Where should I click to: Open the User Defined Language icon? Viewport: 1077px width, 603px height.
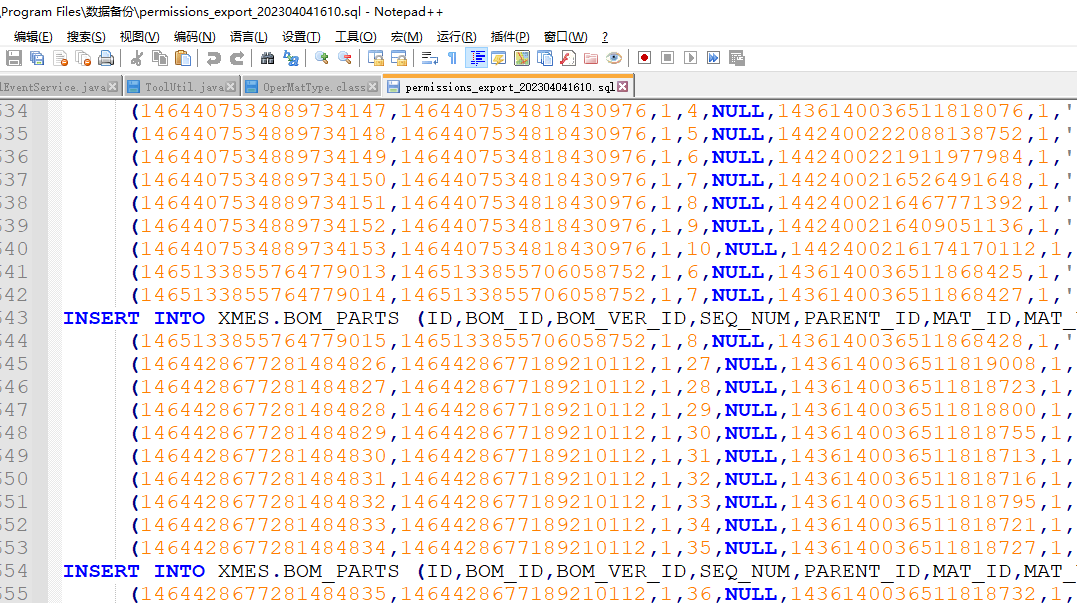tap(499, 58)
